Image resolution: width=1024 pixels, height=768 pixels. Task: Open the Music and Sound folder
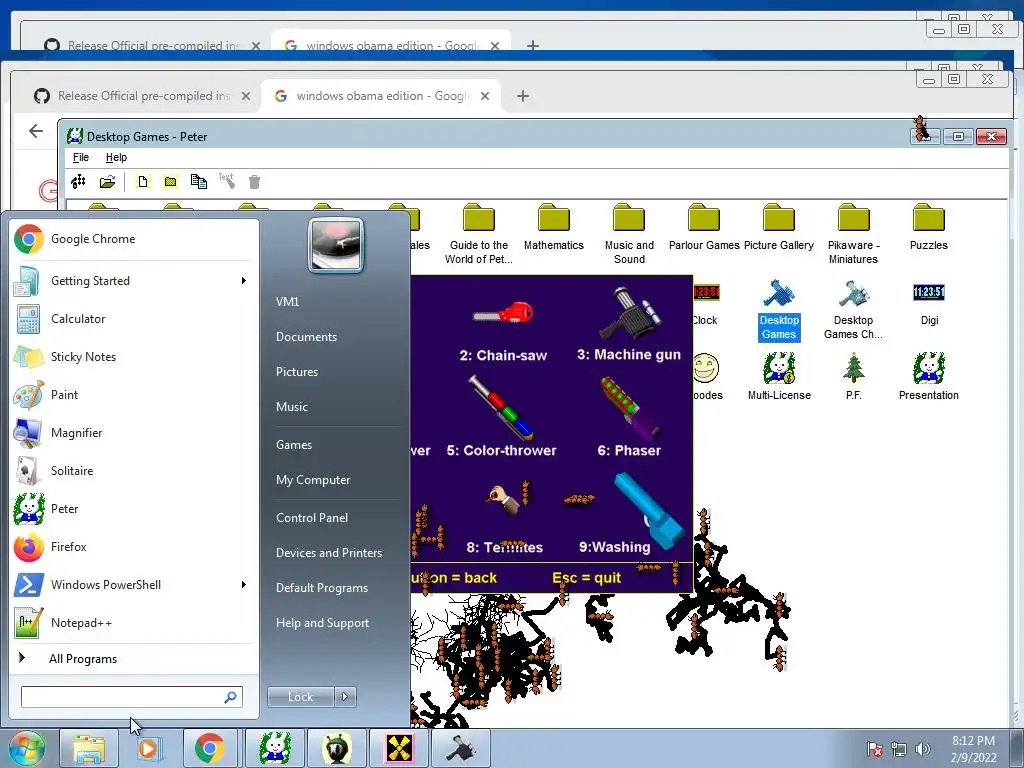click(x=629, y=234)
